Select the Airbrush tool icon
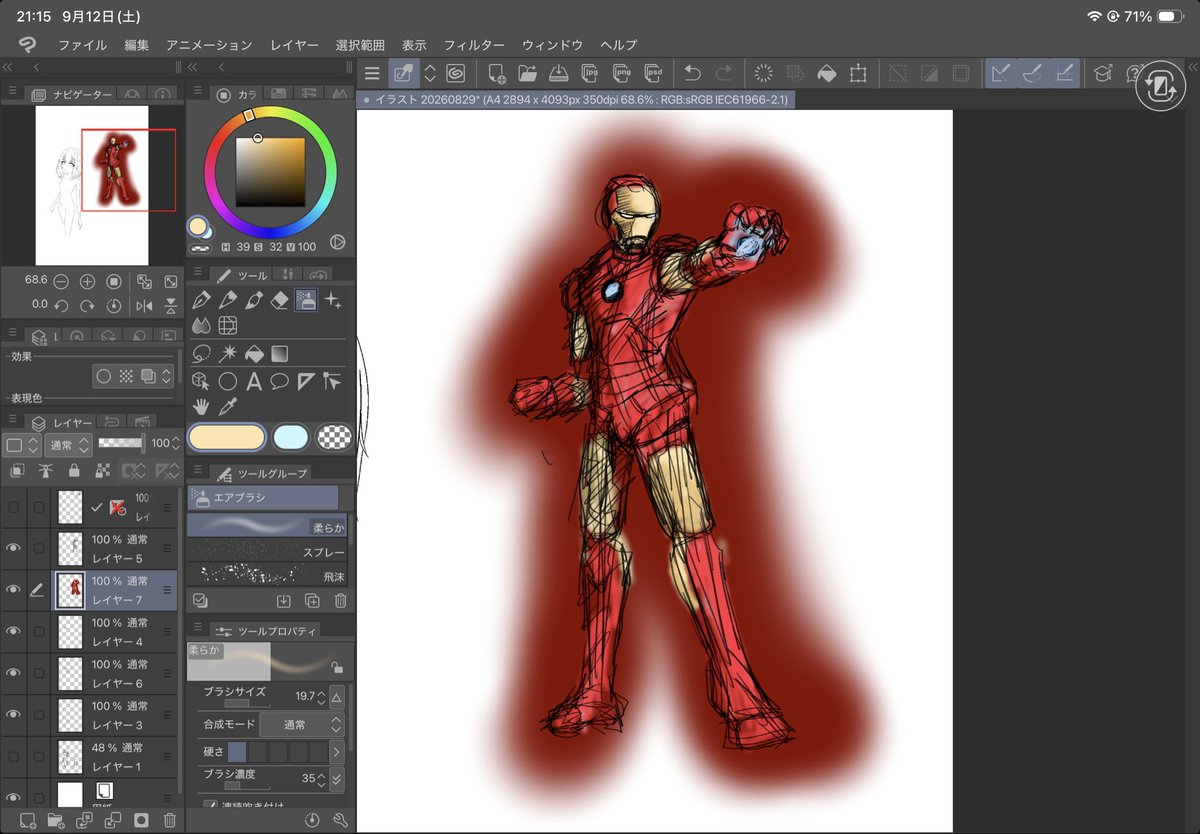Viewport: 1200px width, 834px height. (x=306, y=300)
